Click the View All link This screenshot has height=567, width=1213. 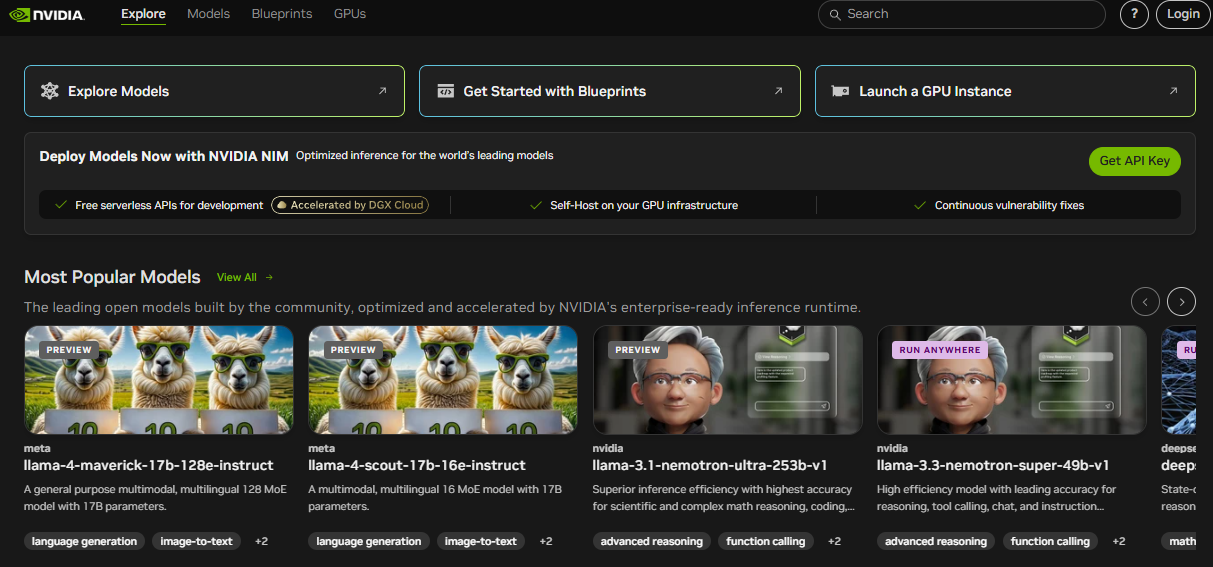click(x=237, y=277)
